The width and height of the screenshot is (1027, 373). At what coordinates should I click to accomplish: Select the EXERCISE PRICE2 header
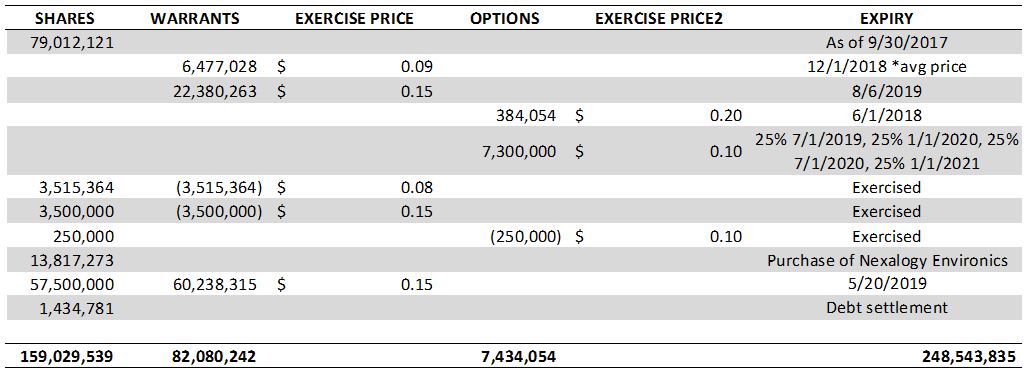[x=659, y=18]
